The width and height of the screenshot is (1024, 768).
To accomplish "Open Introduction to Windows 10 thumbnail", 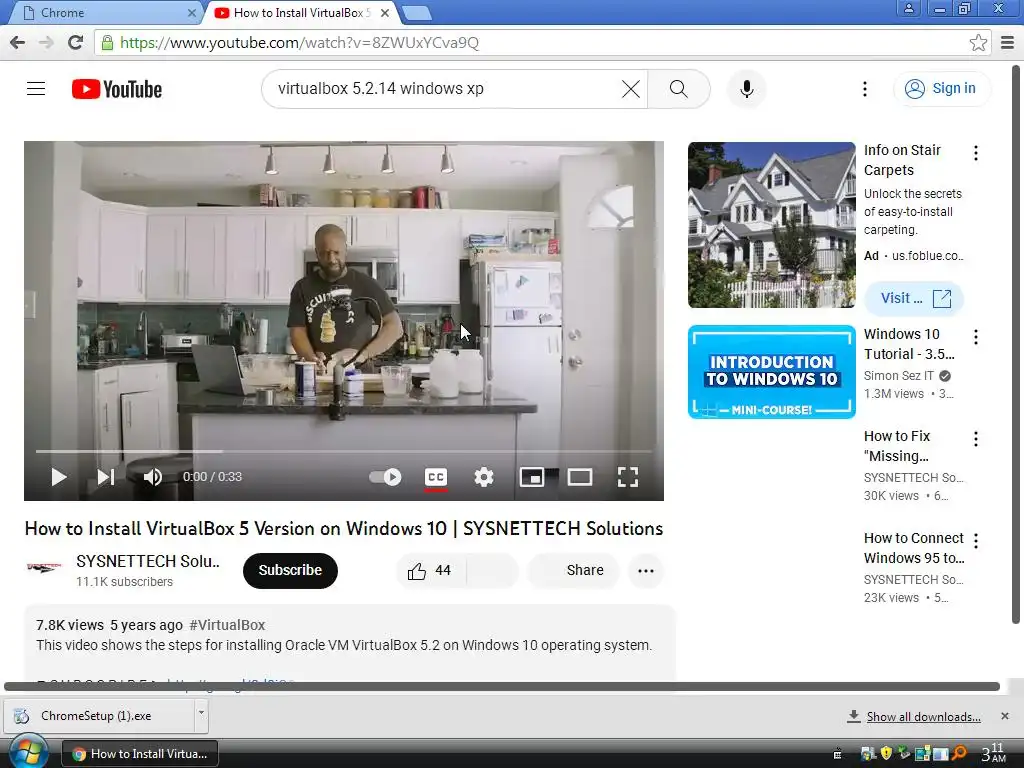I will (x=771, y=372).
